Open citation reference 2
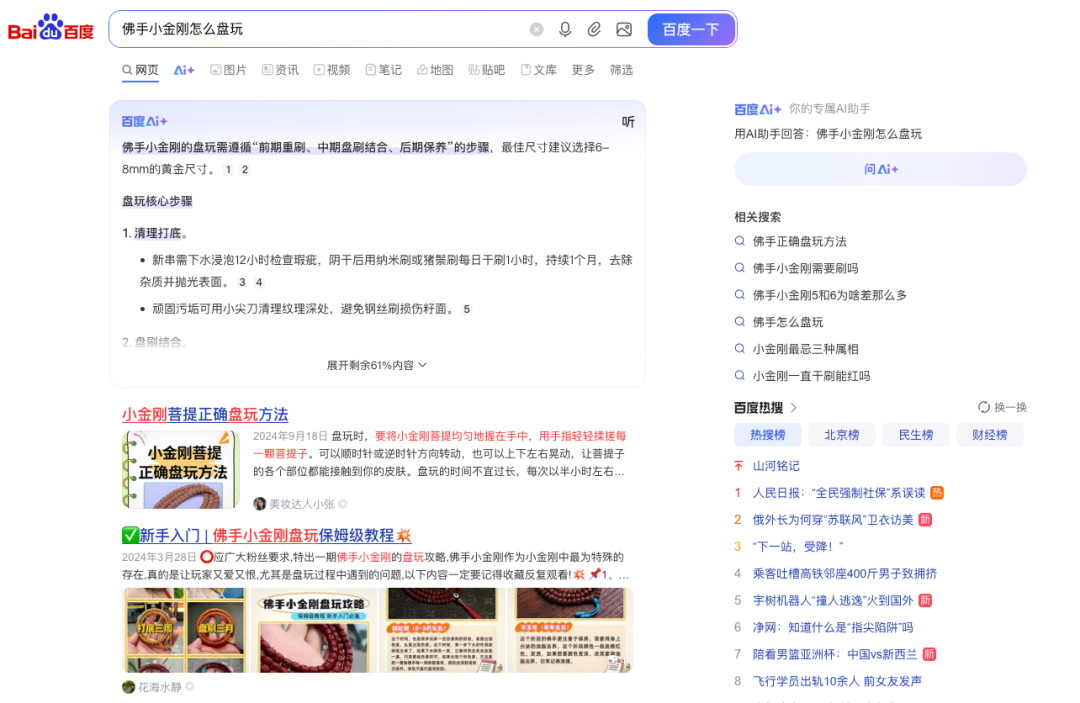Image resolution: width=1080 pixels, height=703 pixels. tap(245, 169)
